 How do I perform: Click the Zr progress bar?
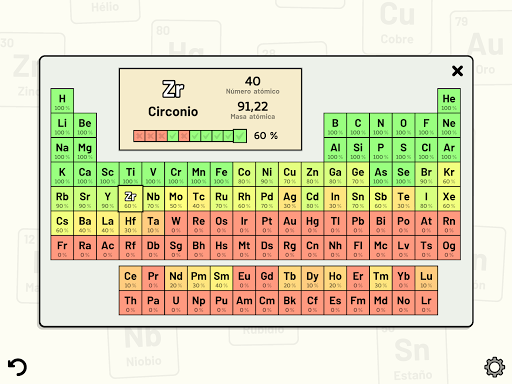click(x=190, y=136)
